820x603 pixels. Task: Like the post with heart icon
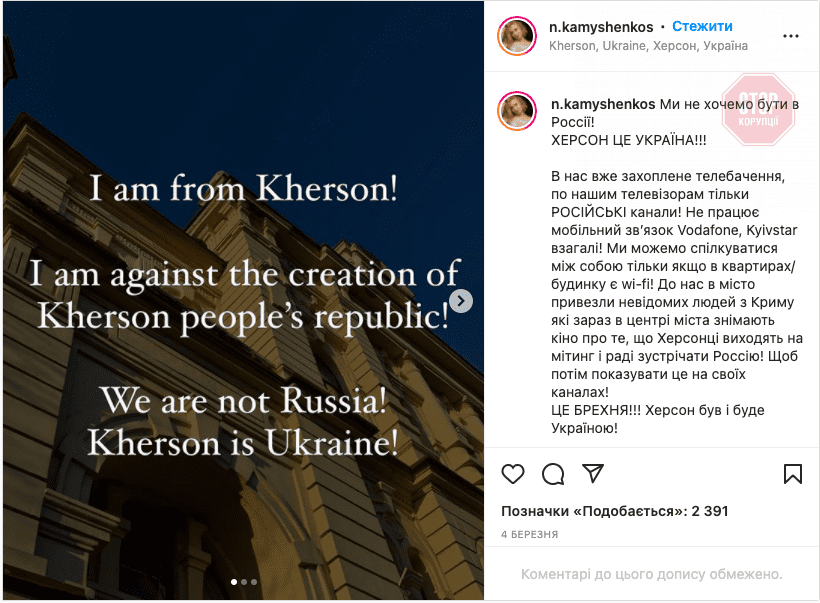[x=513, y=473]
